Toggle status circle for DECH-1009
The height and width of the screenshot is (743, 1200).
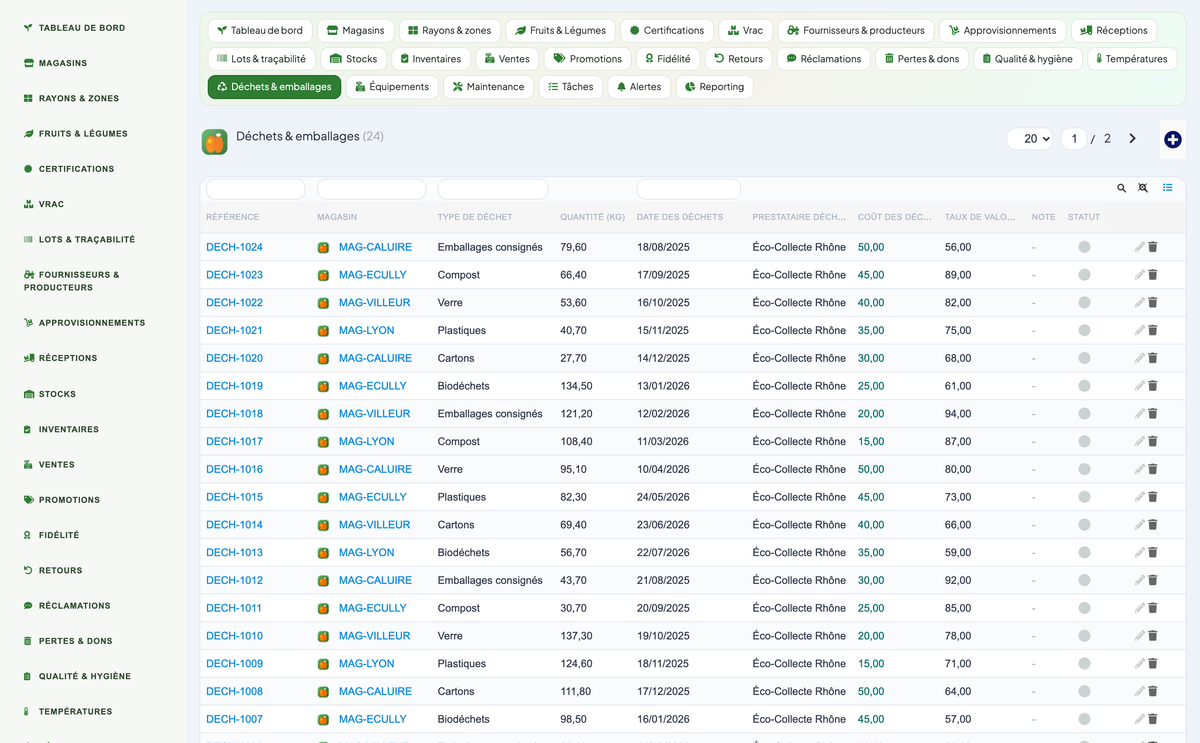pos(1084,663)
